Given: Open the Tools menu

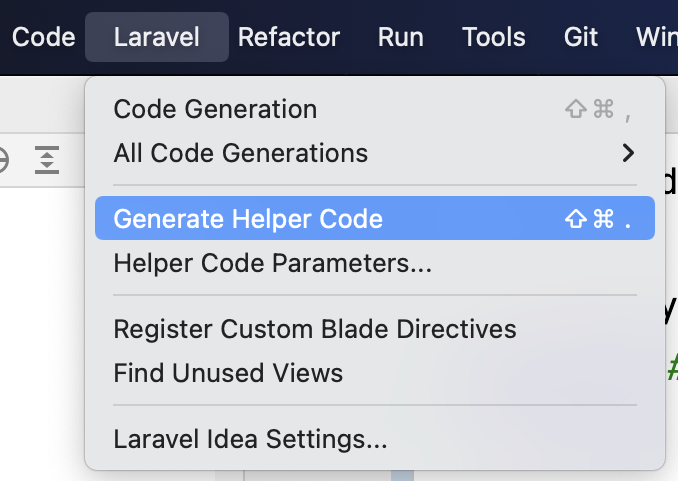Looking at the screenshot, I should coord(493,37).
